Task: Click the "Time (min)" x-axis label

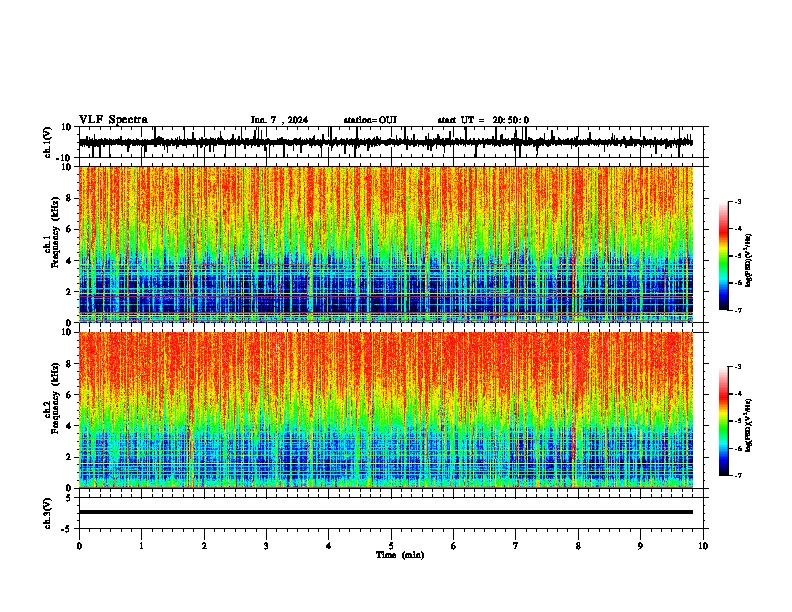Action: pyautogui.click(x=400, y=555)
